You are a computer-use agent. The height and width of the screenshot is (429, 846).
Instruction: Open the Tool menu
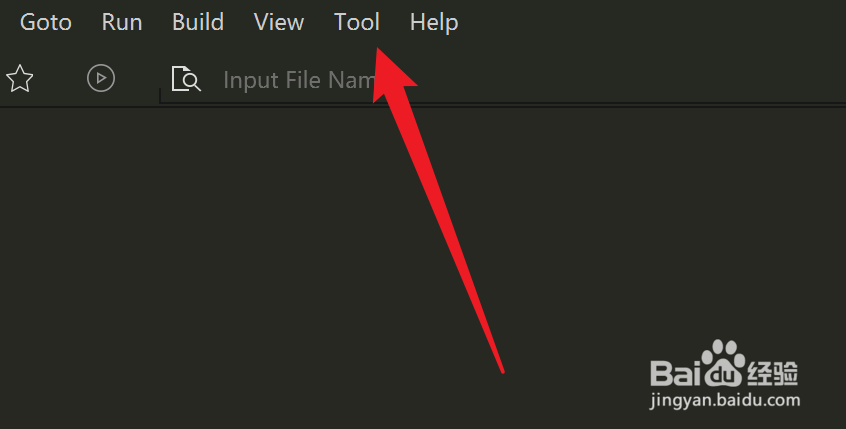[357, 22]
